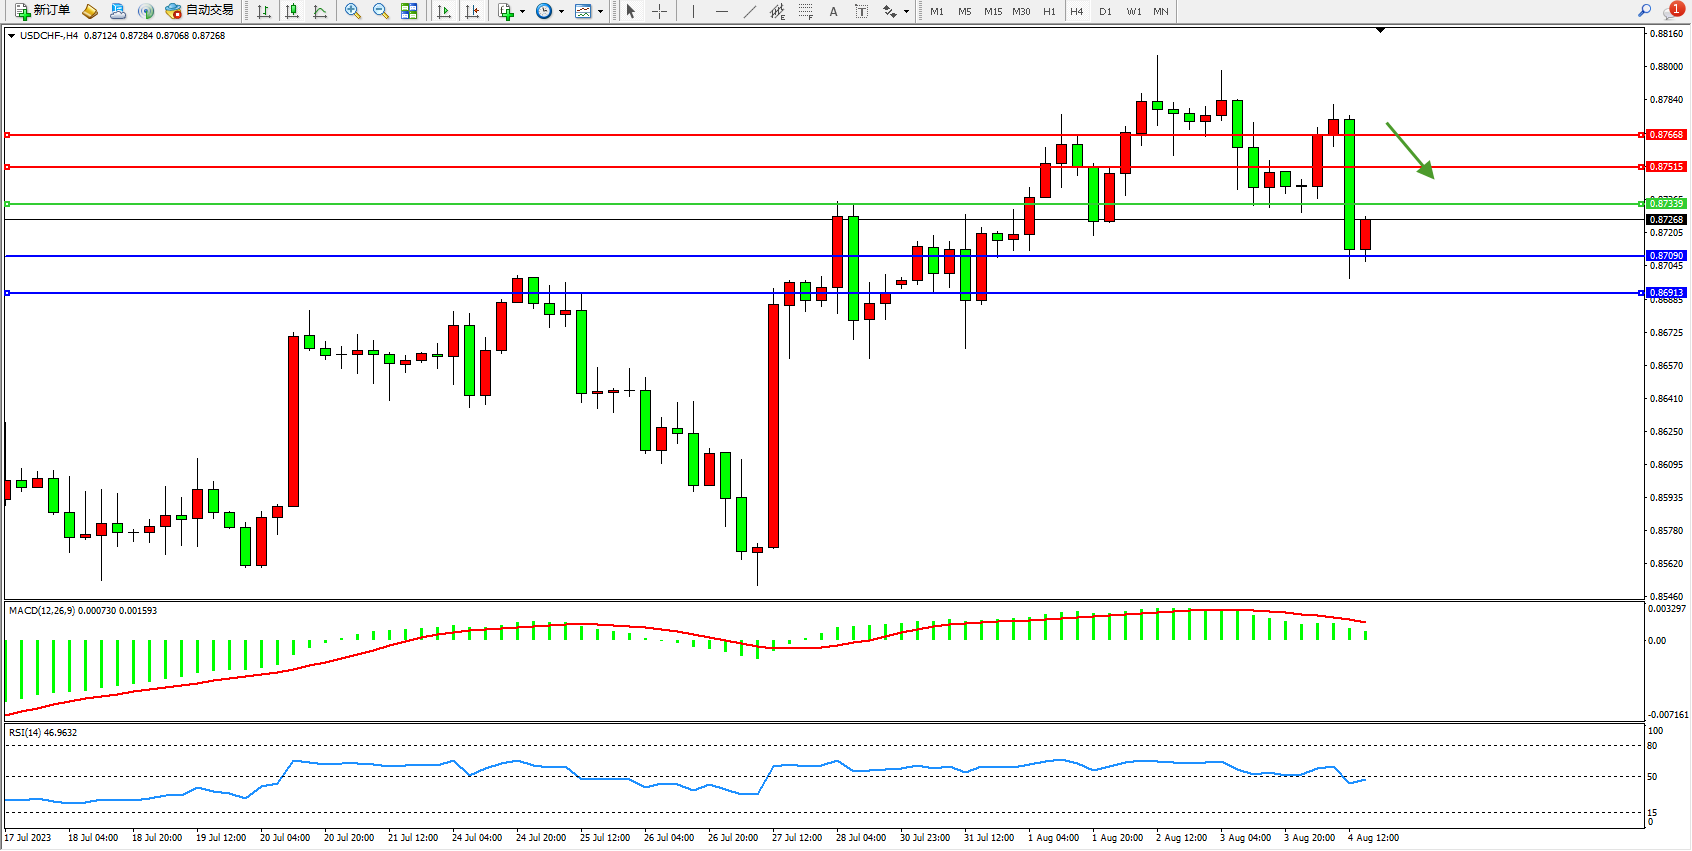The height and width of the screenshot is (851, 1692).
Task: Click the tile windows icon
Action: pyautogui.click(x=409, y=11)
